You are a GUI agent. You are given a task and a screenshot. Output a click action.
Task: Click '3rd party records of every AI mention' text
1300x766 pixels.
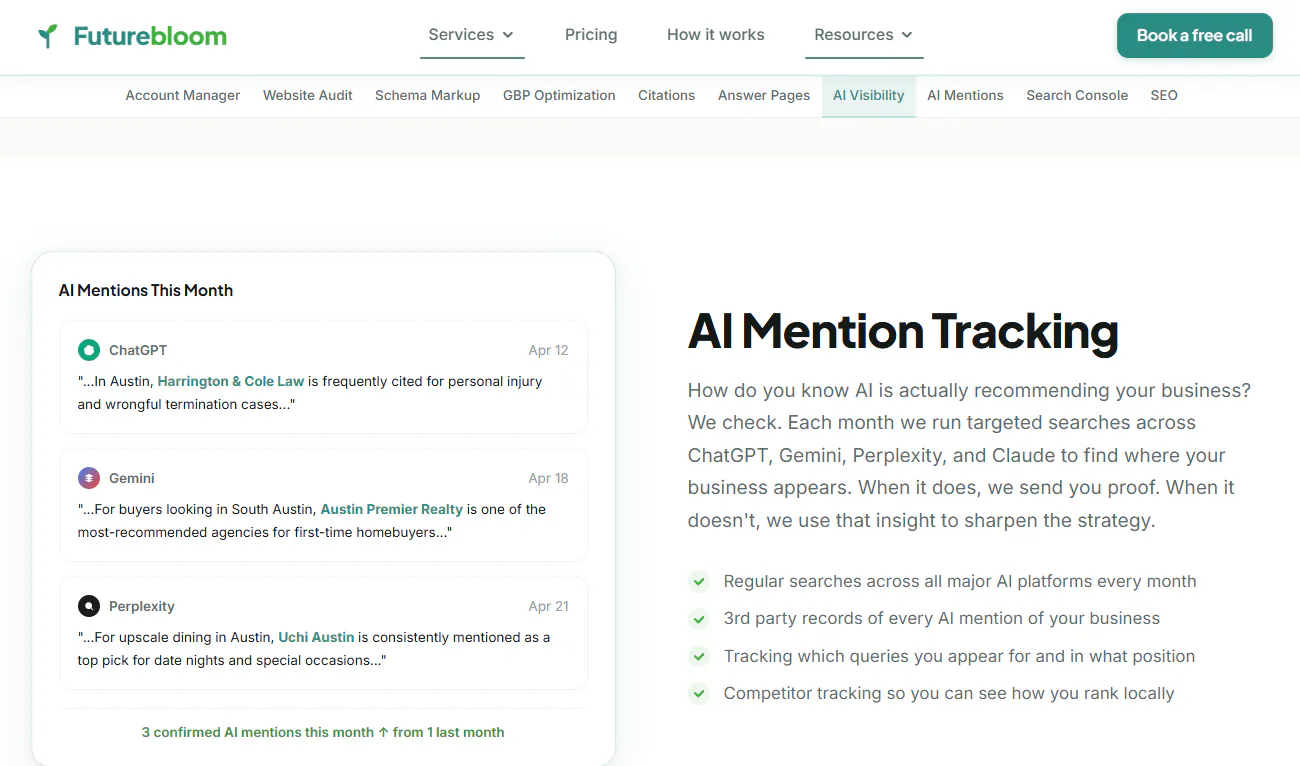(x=942, y=618)
